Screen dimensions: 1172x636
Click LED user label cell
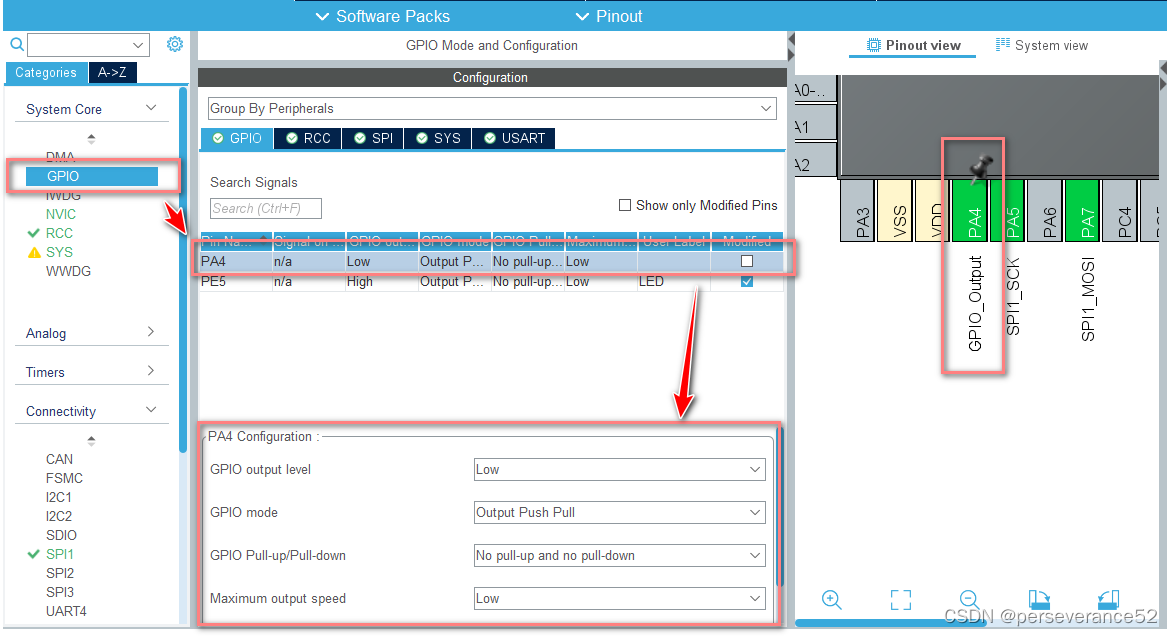[x=673, y=282]
